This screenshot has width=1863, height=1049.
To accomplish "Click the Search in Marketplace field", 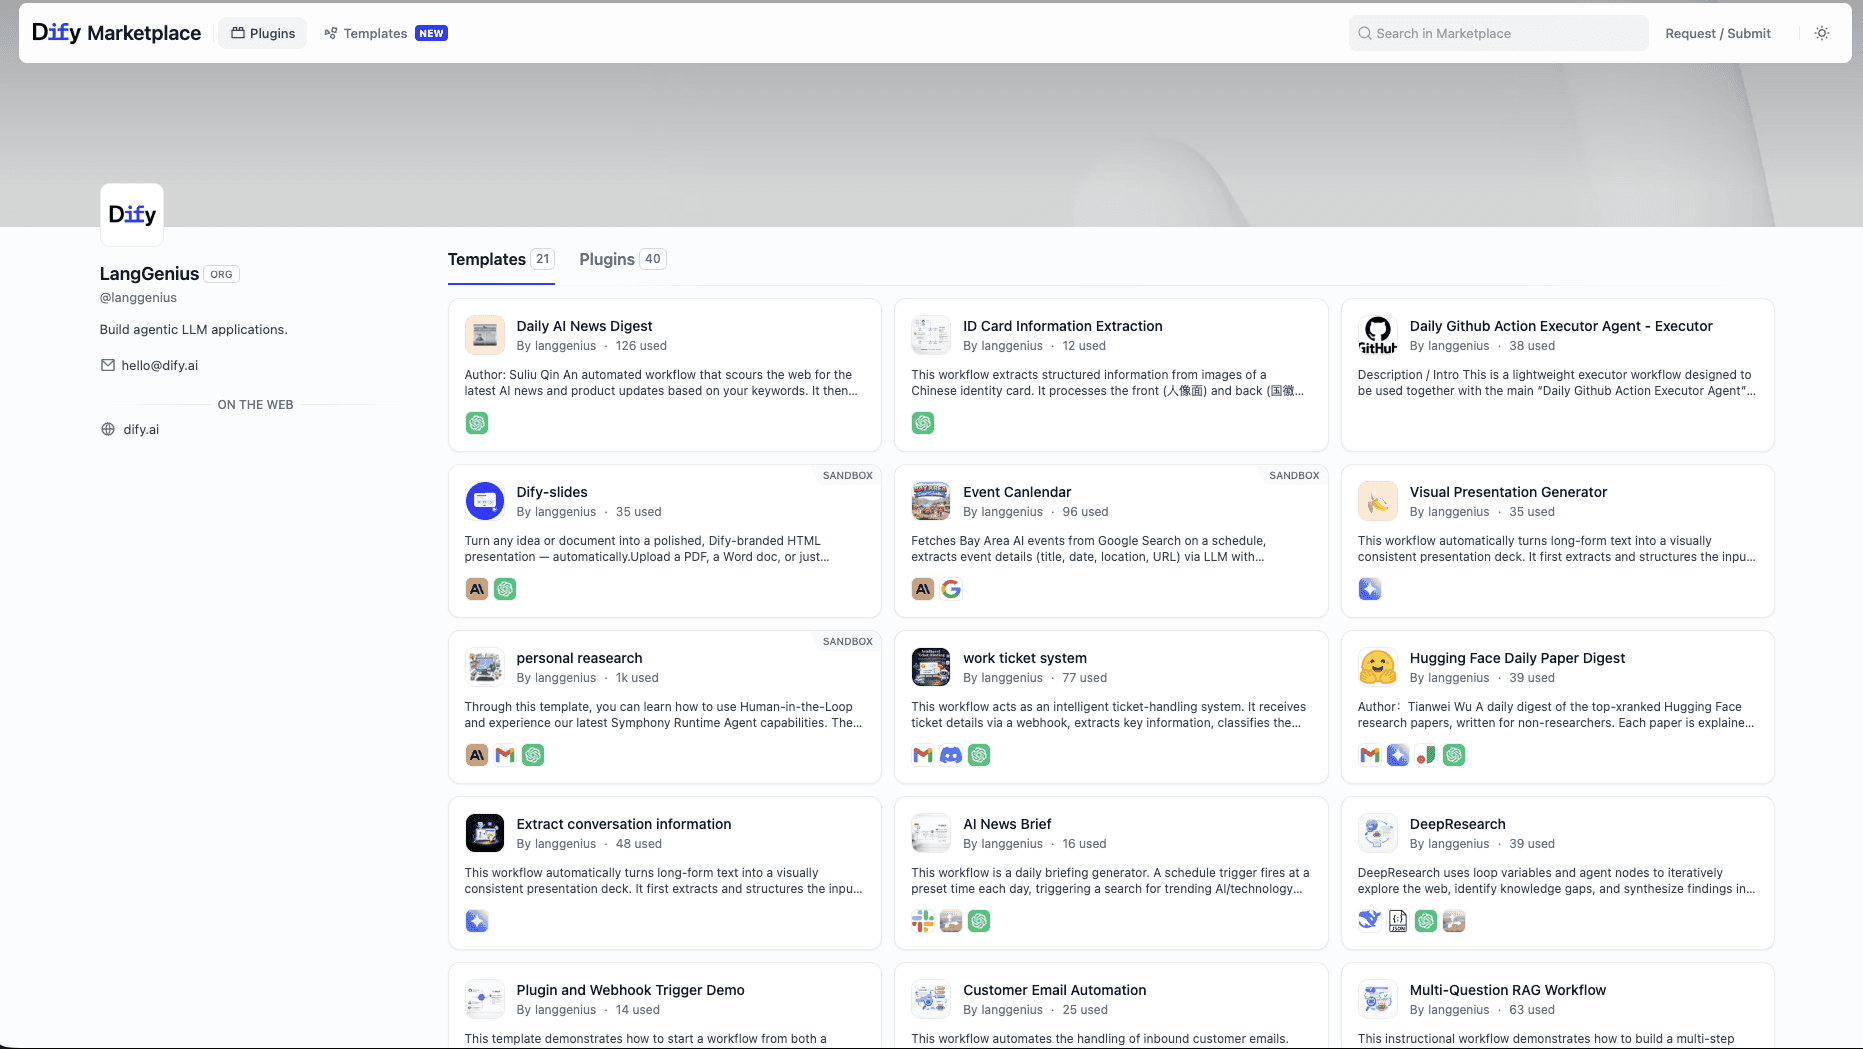I will click(1498, 33).
